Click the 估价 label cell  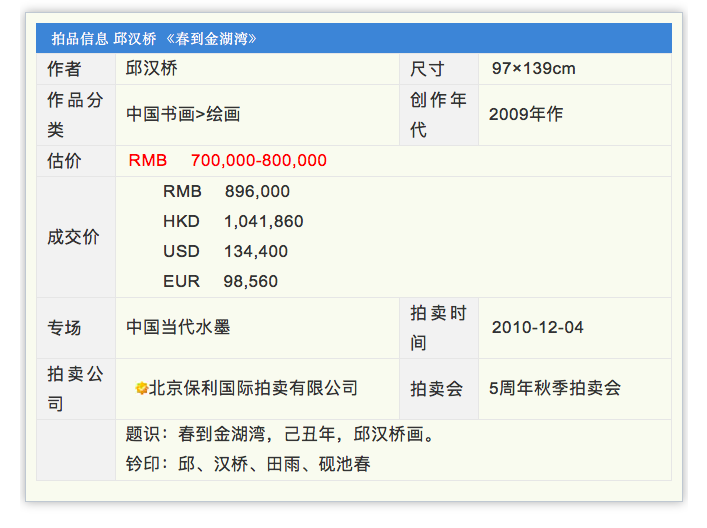[76, 161]
